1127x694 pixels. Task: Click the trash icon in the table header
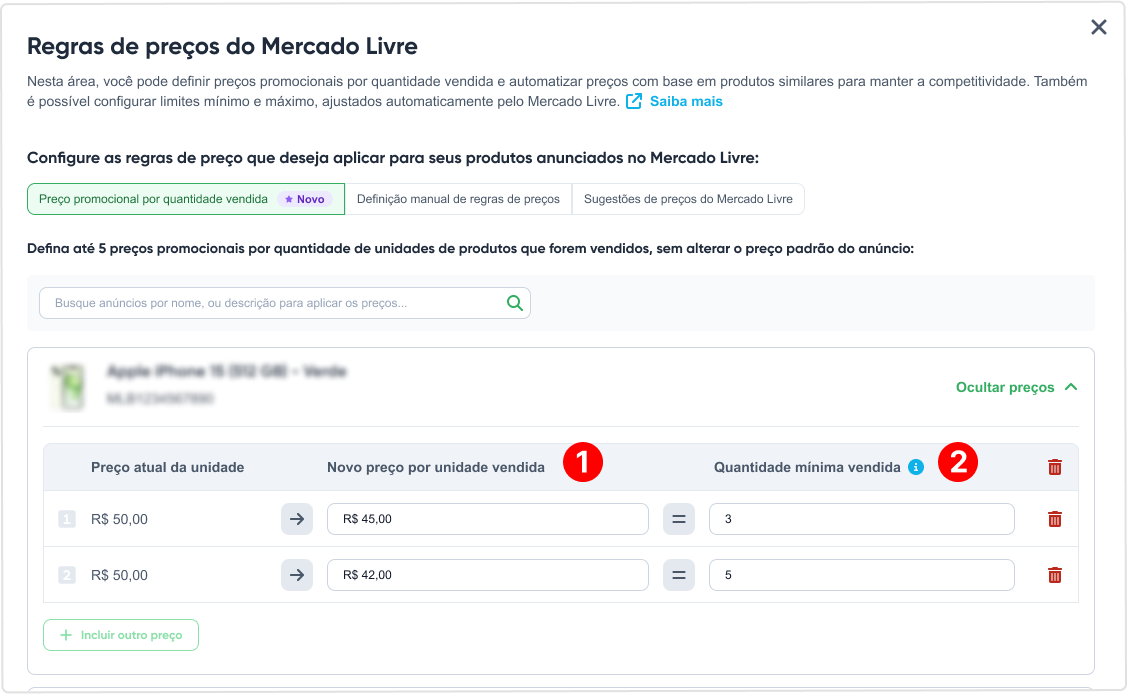[x=1054, y=467]
